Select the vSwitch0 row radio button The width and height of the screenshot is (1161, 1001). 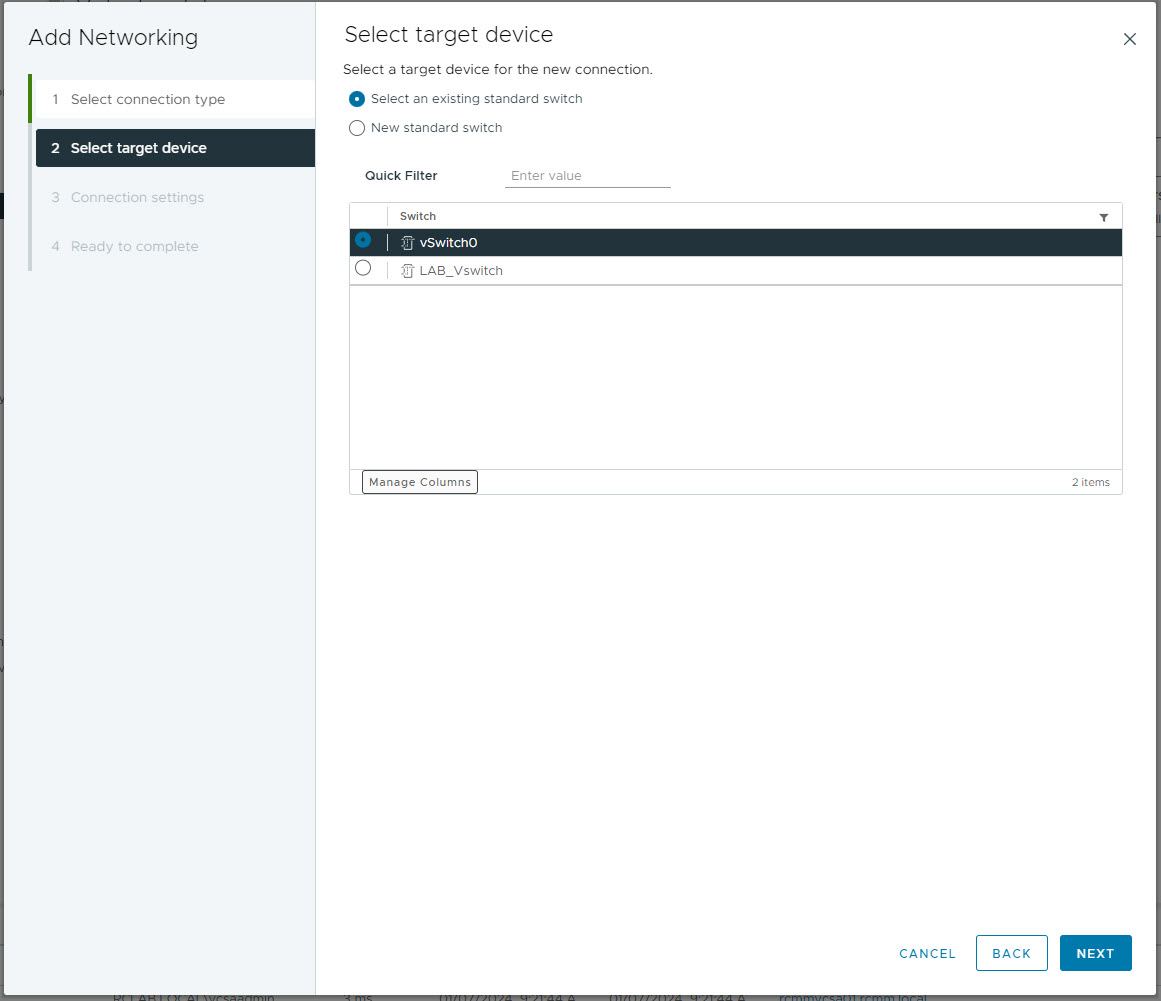(x=363, y=240)
